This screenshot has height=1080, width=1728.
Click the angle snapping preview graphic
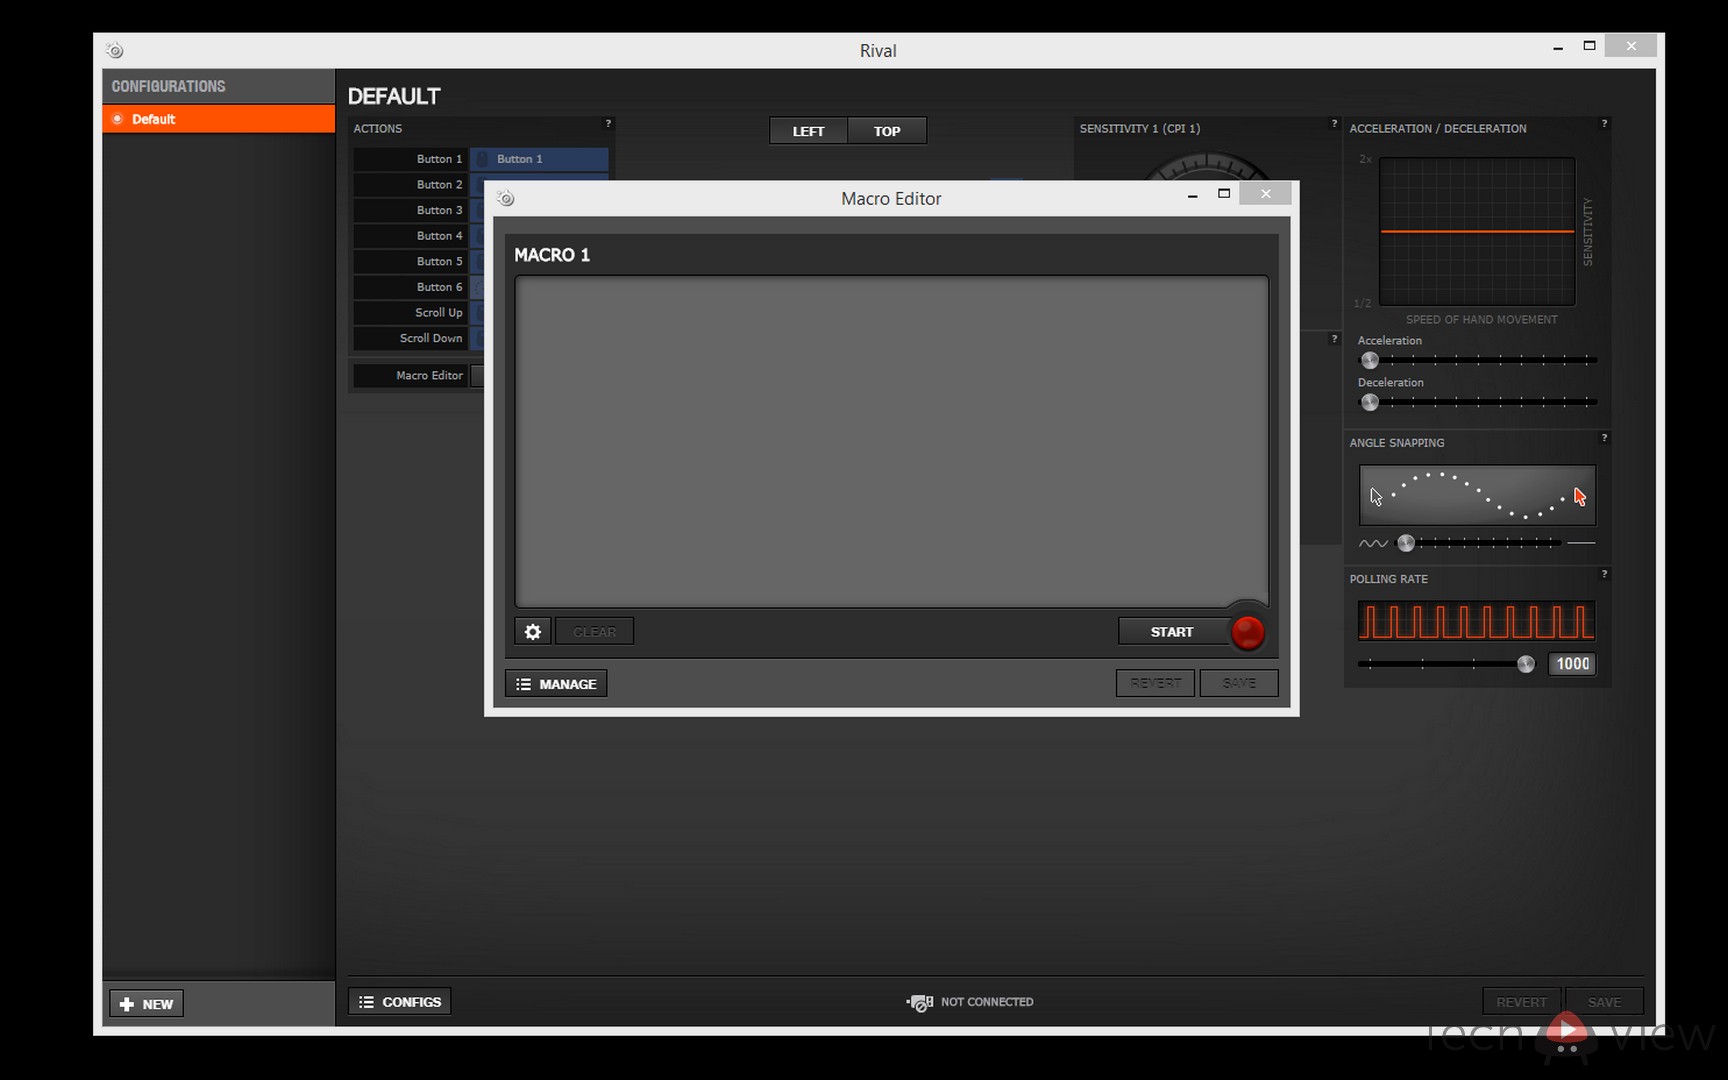(1477, 495)
